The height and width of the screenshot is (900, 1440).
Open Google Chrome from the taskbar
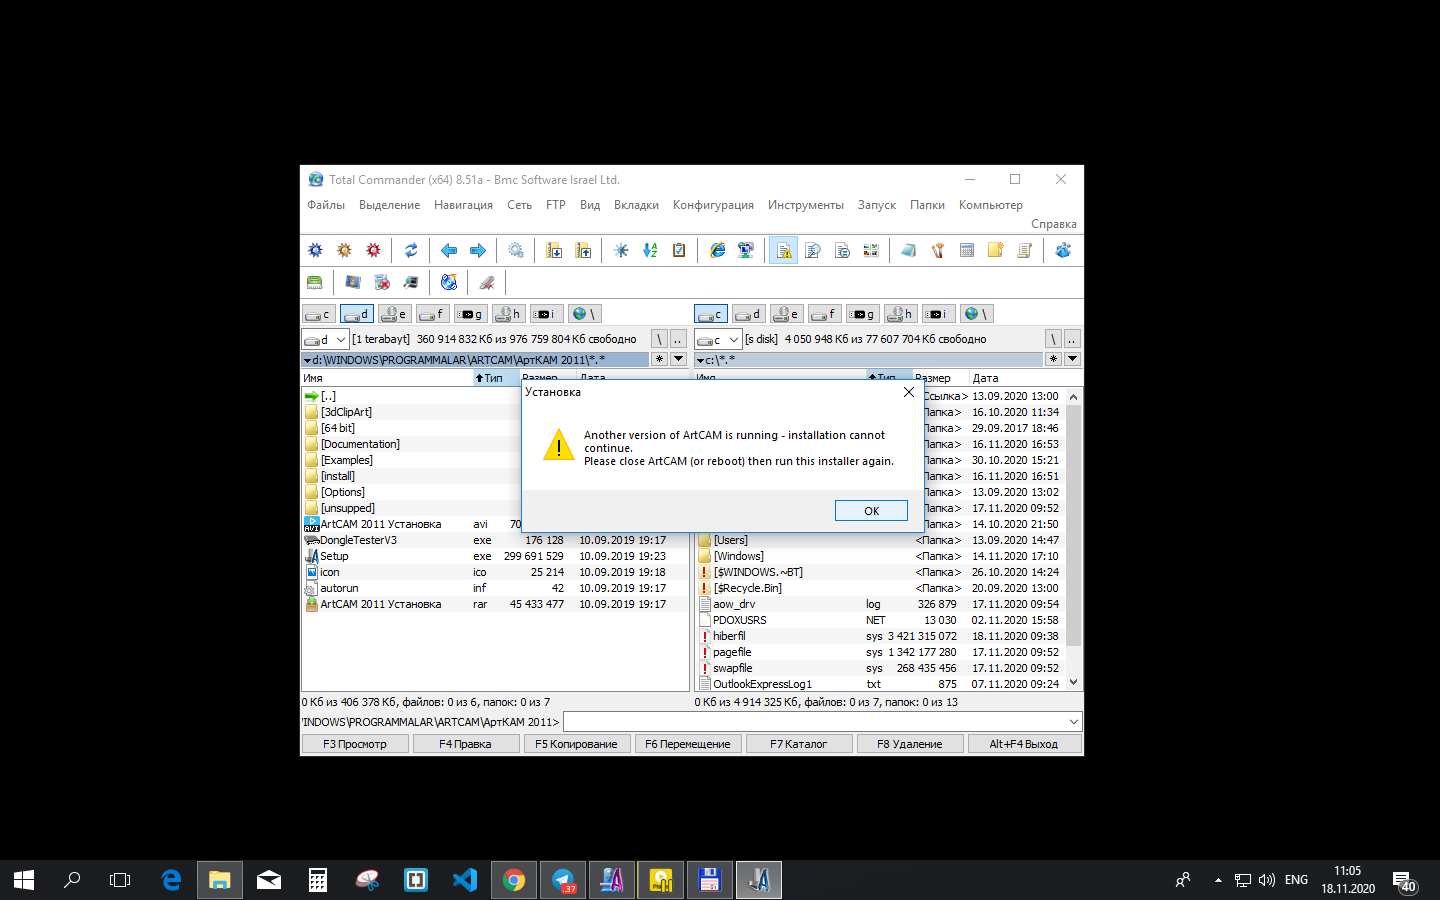pos(514,880)
